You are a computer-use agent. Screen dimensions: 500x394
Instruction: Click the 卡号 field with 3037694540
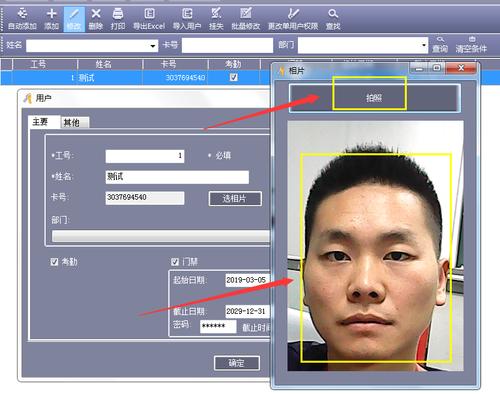tap(145, 198)
